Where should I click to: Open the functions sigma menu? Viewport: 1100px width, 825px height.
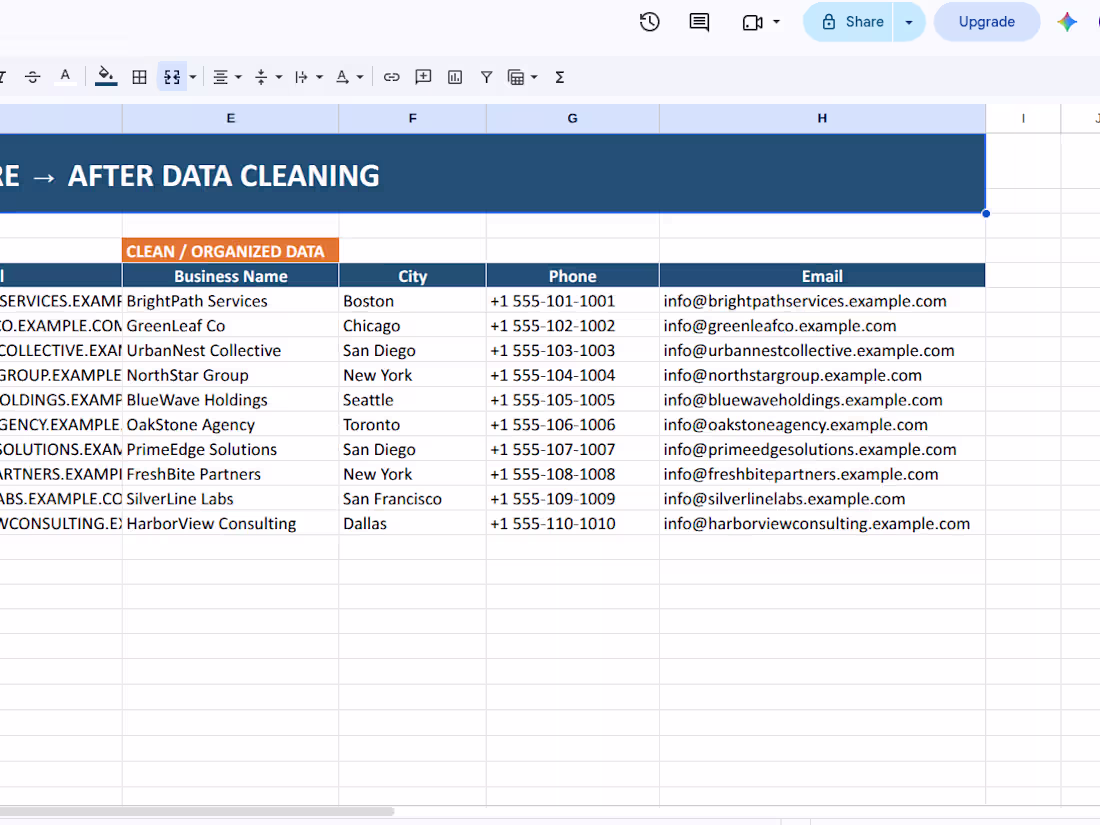click(x=559, y=77)
